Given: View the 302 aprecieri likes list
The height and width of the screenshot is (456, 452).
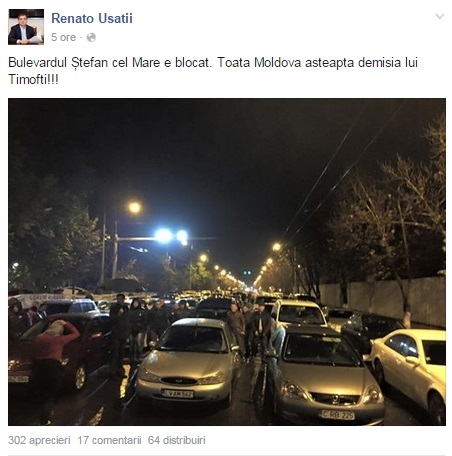Looking at the screenshot, I should click(39, 440).
